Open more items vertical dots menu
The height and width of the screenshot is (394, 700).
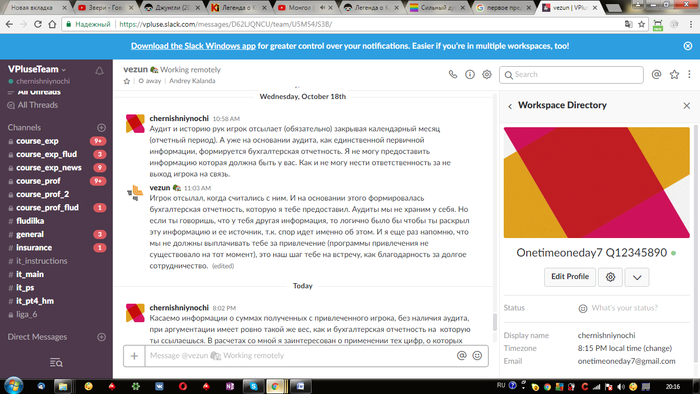(689, 75)
